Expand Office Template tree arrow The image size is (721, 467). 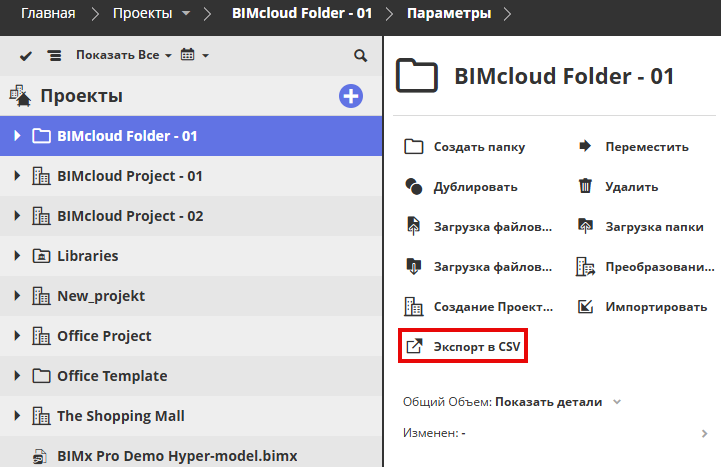17,376
